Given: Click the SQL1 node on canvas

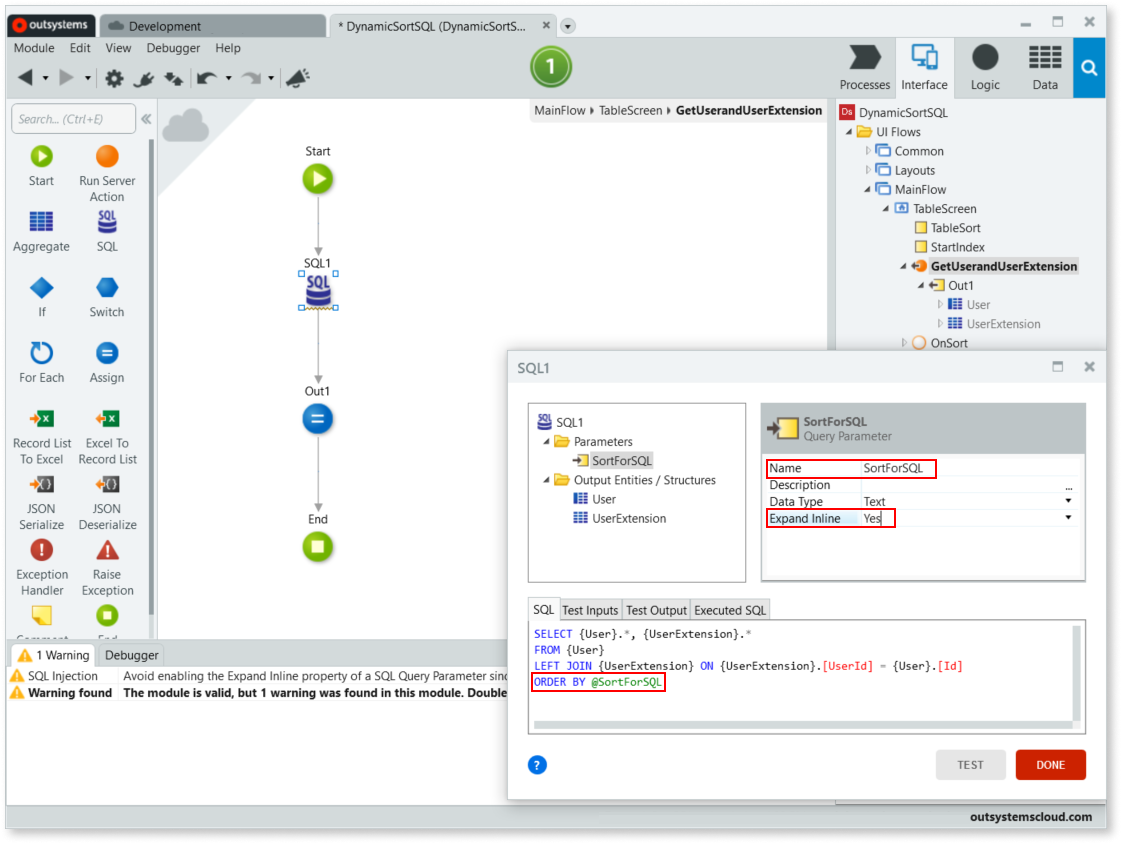Looking at the screenshot, I should [318, 291].
